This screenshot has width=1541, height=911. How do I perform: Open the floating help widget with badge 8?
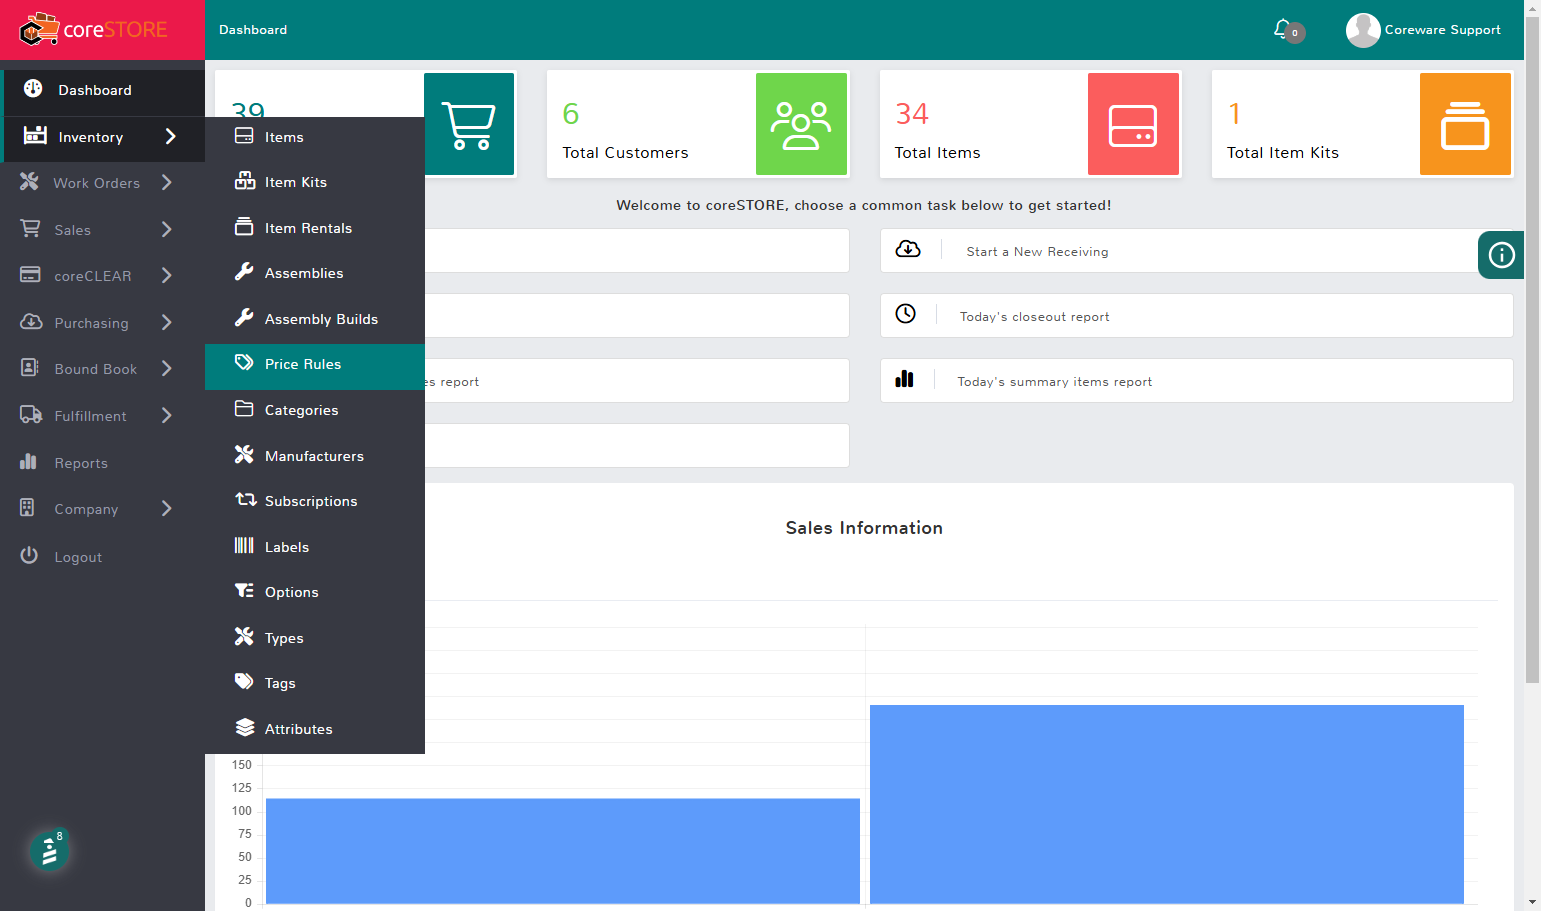(x=49, y=851)
